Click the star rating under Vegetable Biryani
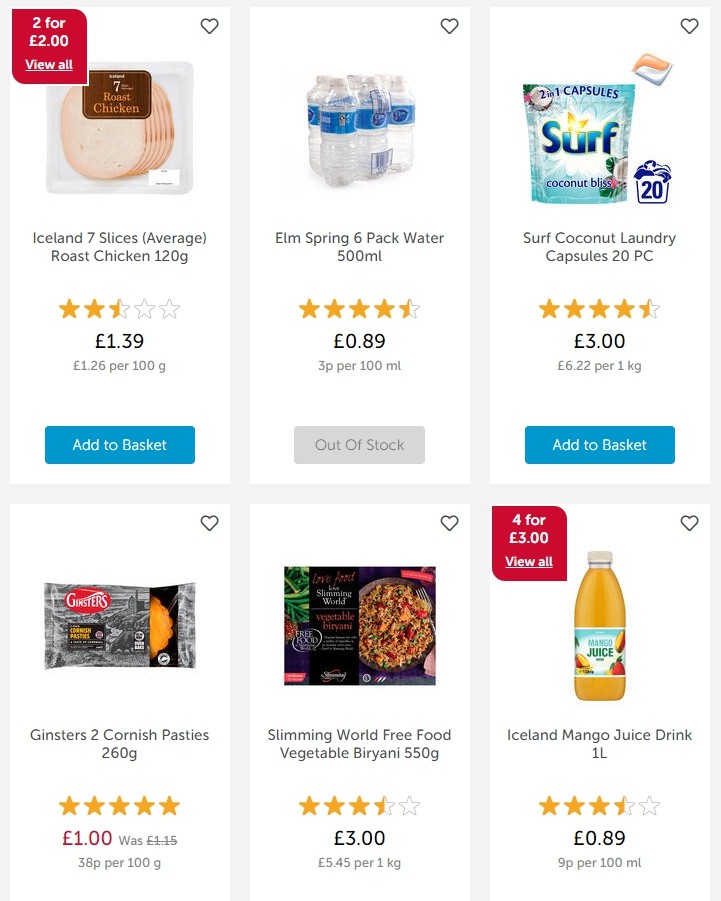Viewport: 721px width, 901px height. (x=359, y=805)
